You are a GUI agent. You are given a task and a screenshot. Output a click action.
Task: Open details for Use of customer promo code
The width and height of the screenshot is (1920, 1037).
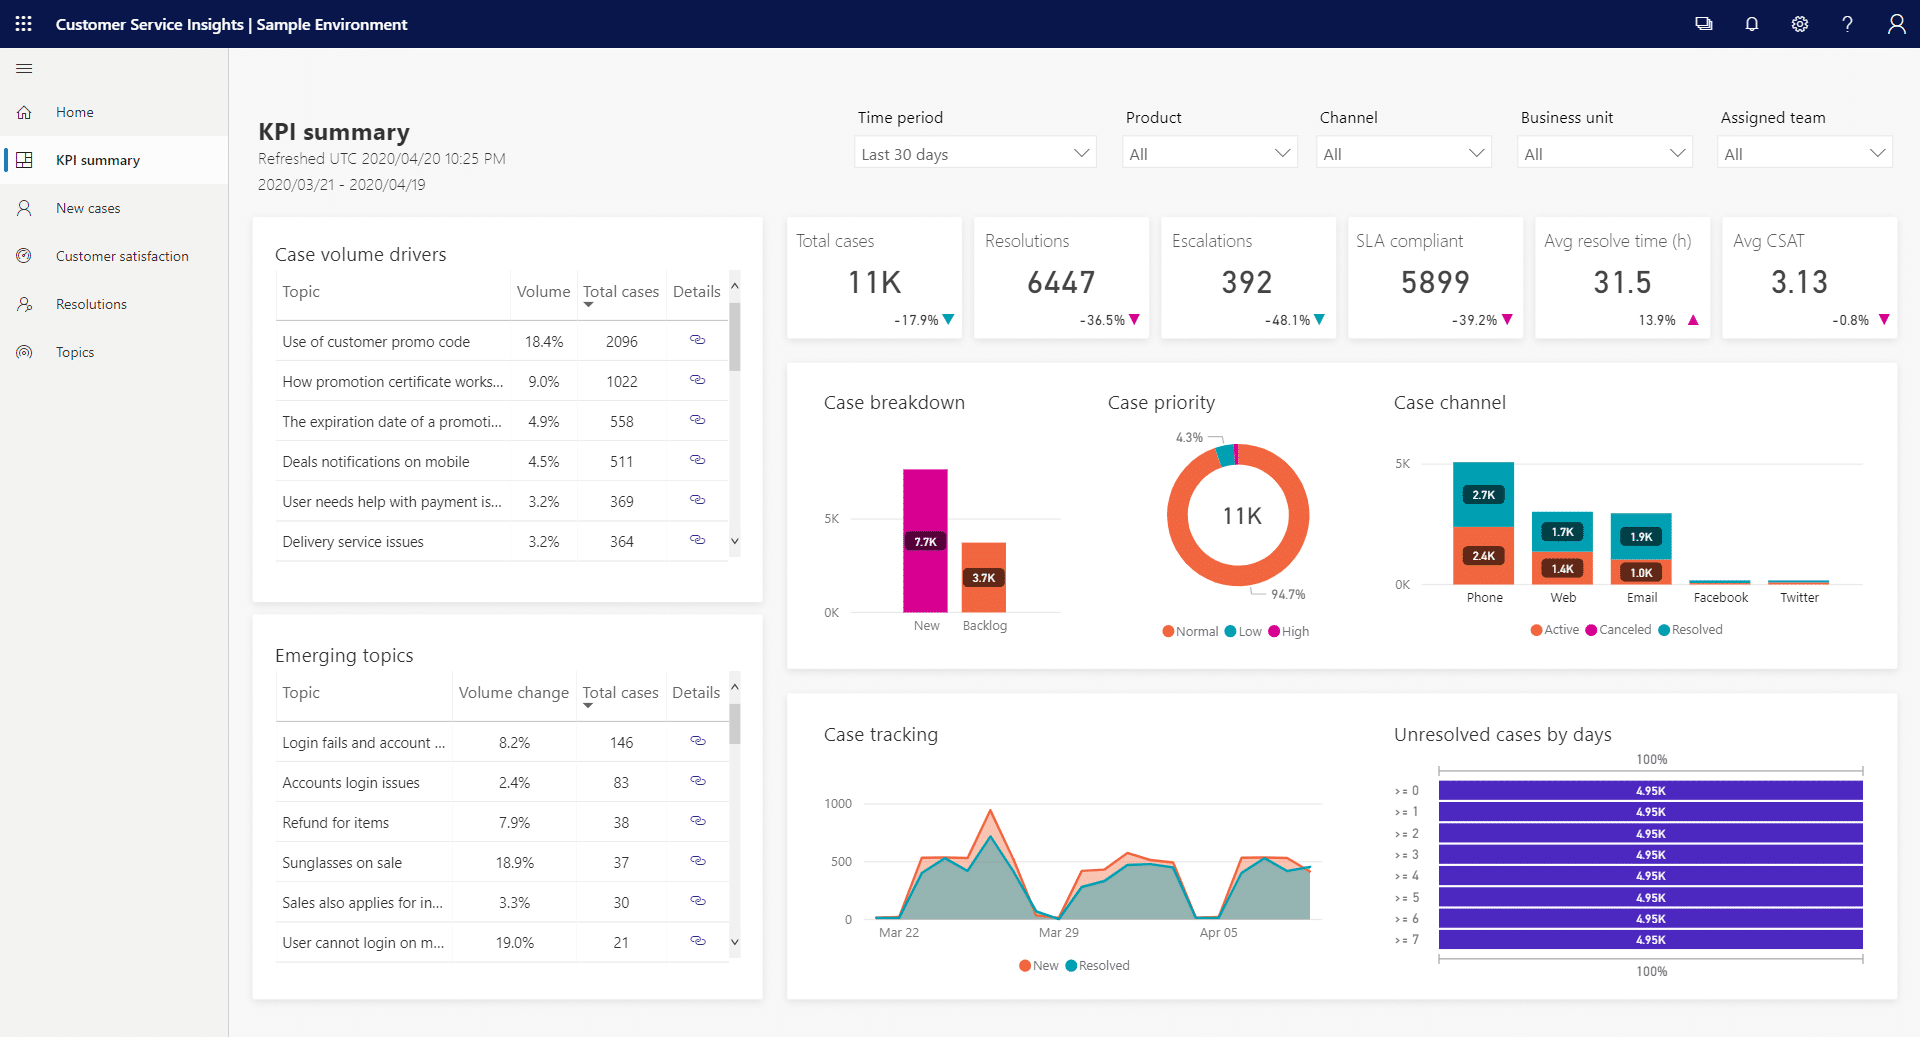tap(697, 341)
